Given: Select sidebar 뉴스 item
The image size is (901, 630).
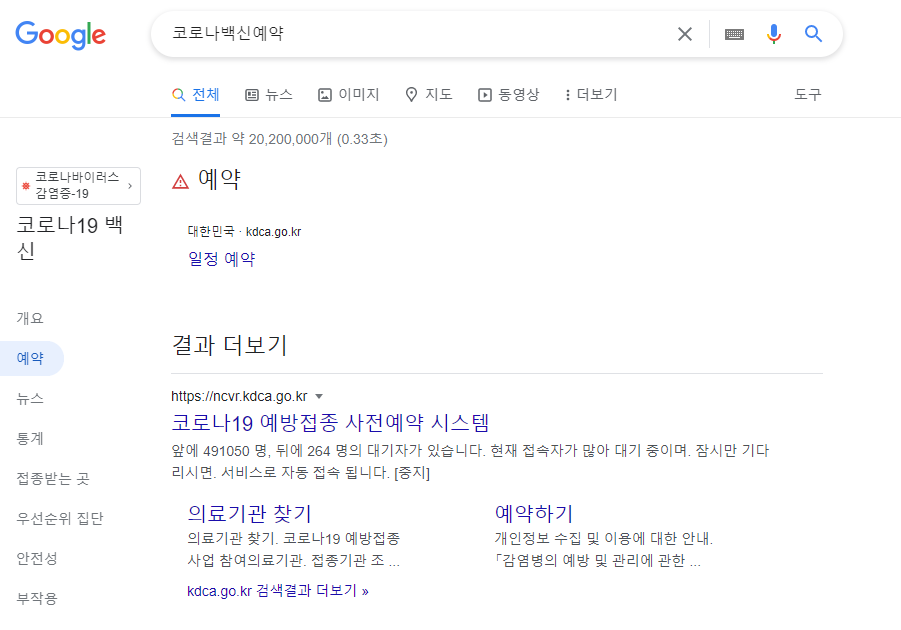Looking at the screenshot, I should coord(30,398).
